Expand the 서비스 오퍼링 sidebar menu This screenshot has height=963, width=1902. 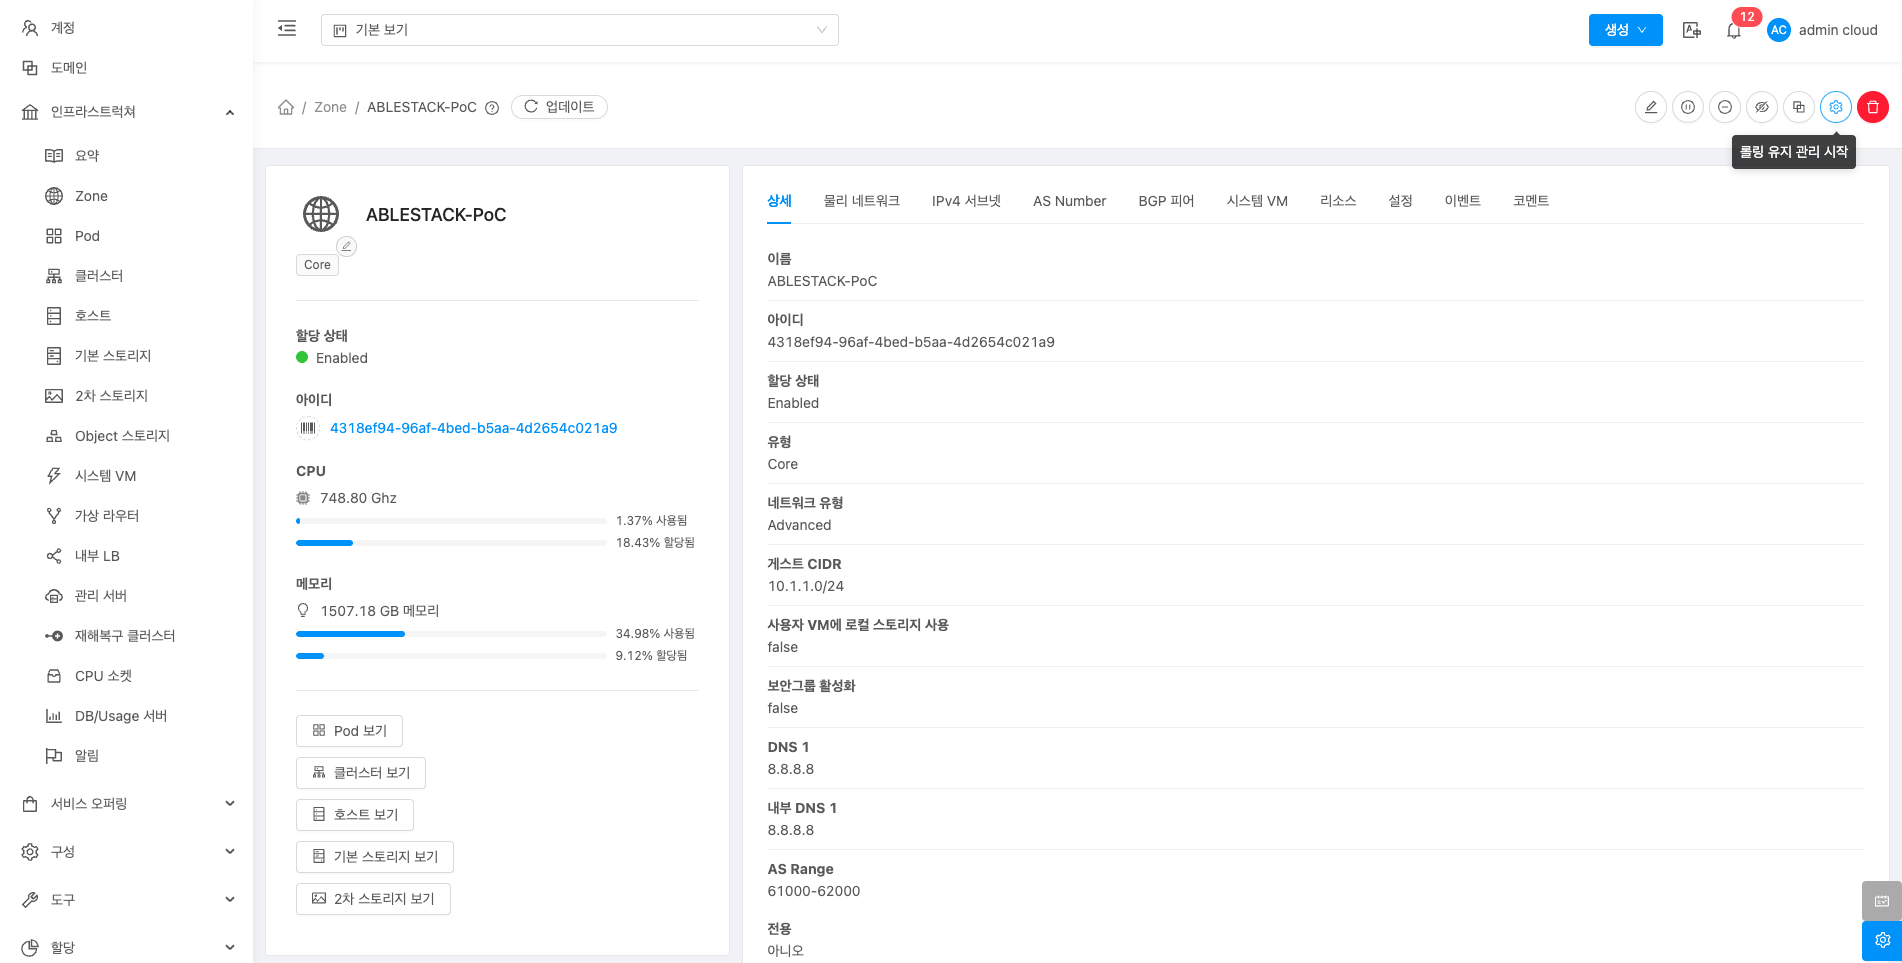click(x=126, y=804)
